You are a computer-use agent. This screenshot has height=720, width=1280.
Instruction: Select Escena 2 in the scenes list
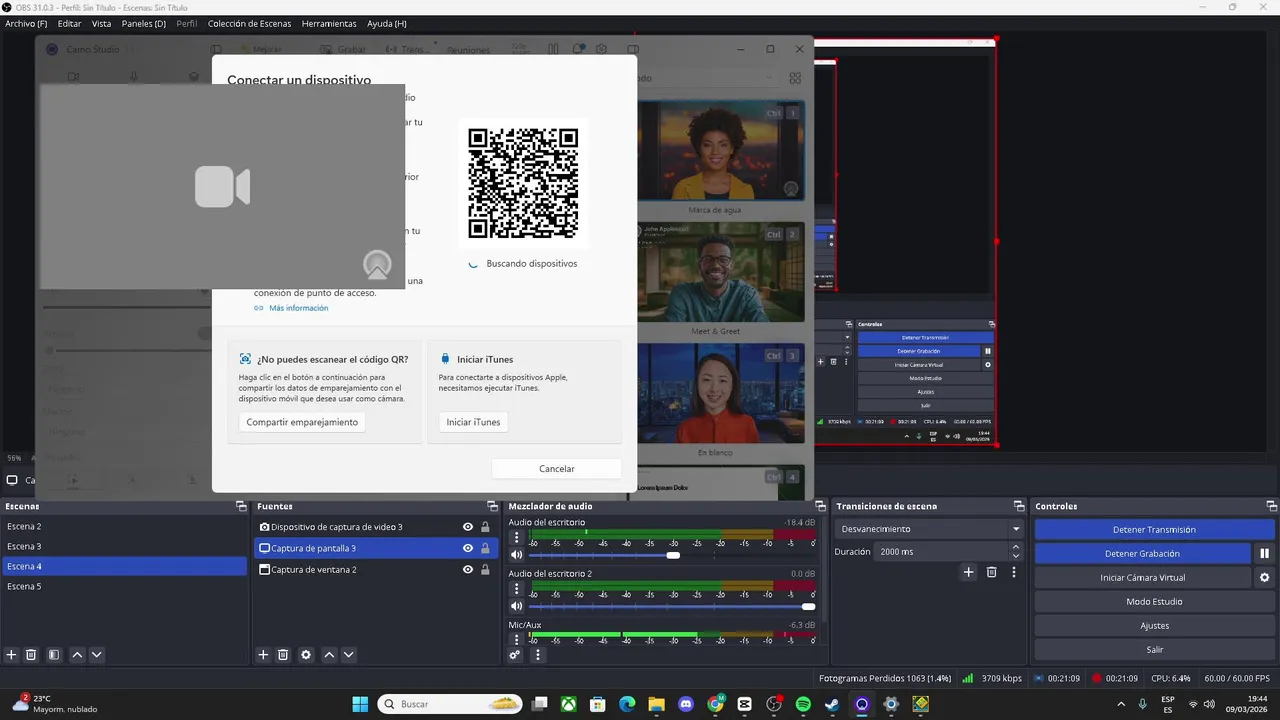(124, 526)
